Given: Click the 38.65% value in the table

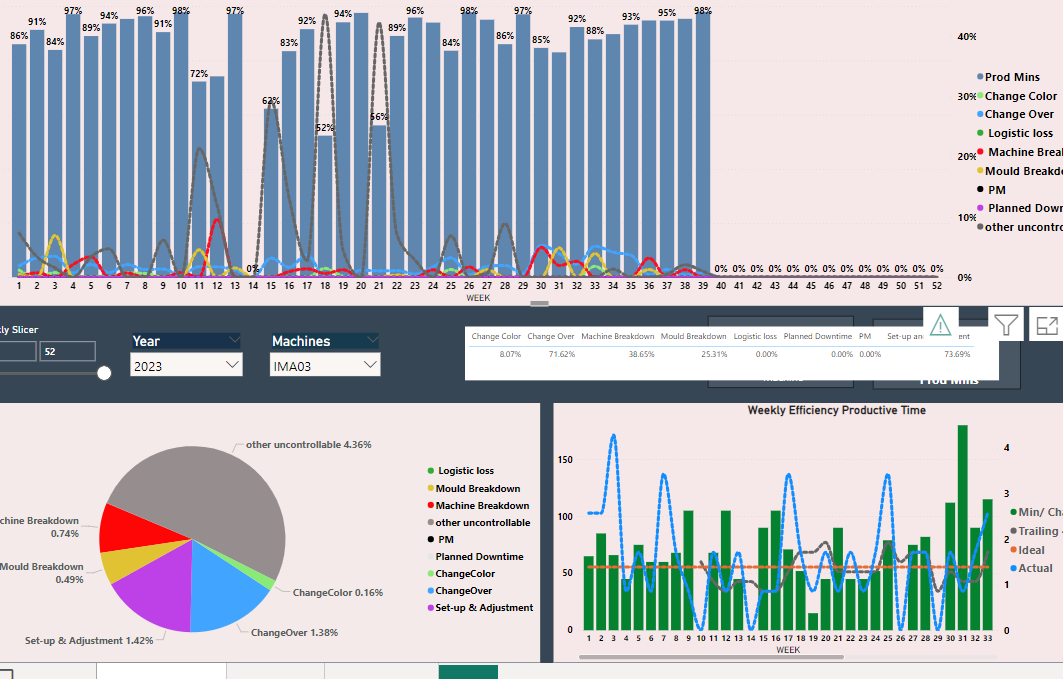Looking at the screenshot, I should pos(641,354).
